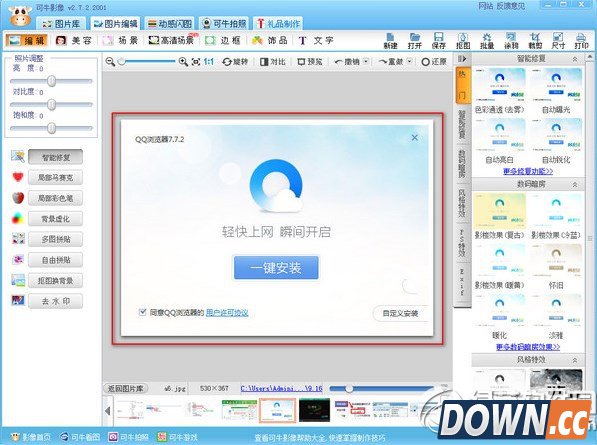Viewport: 597px width, 445px height.
Task: Click the 对比 compare button
Action: coord(273,62)
